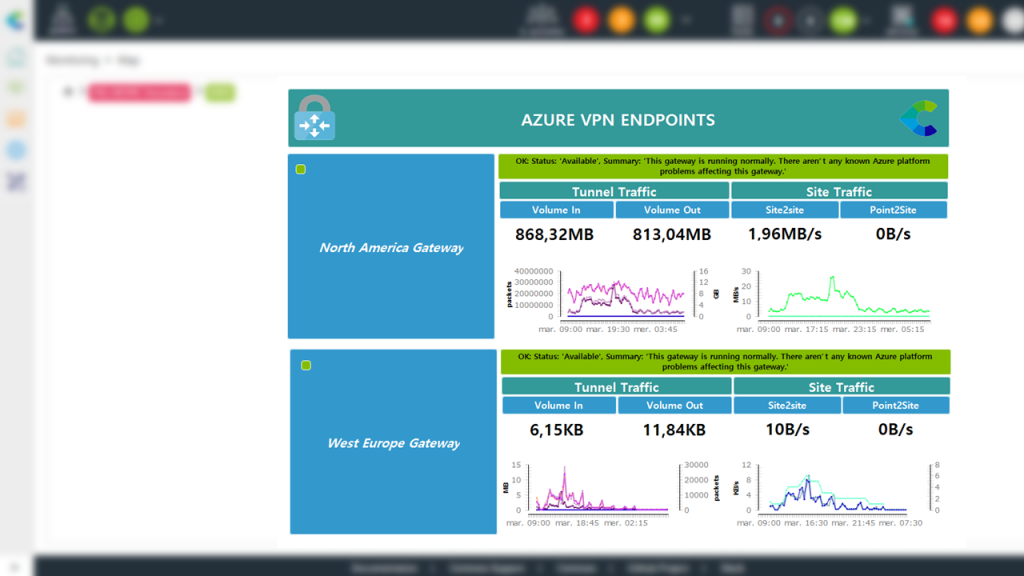Image resolution: width=1024 pixels, height=576 pixels.
Task: Click the red-outlined services counter circle
Action: [778, 20]
